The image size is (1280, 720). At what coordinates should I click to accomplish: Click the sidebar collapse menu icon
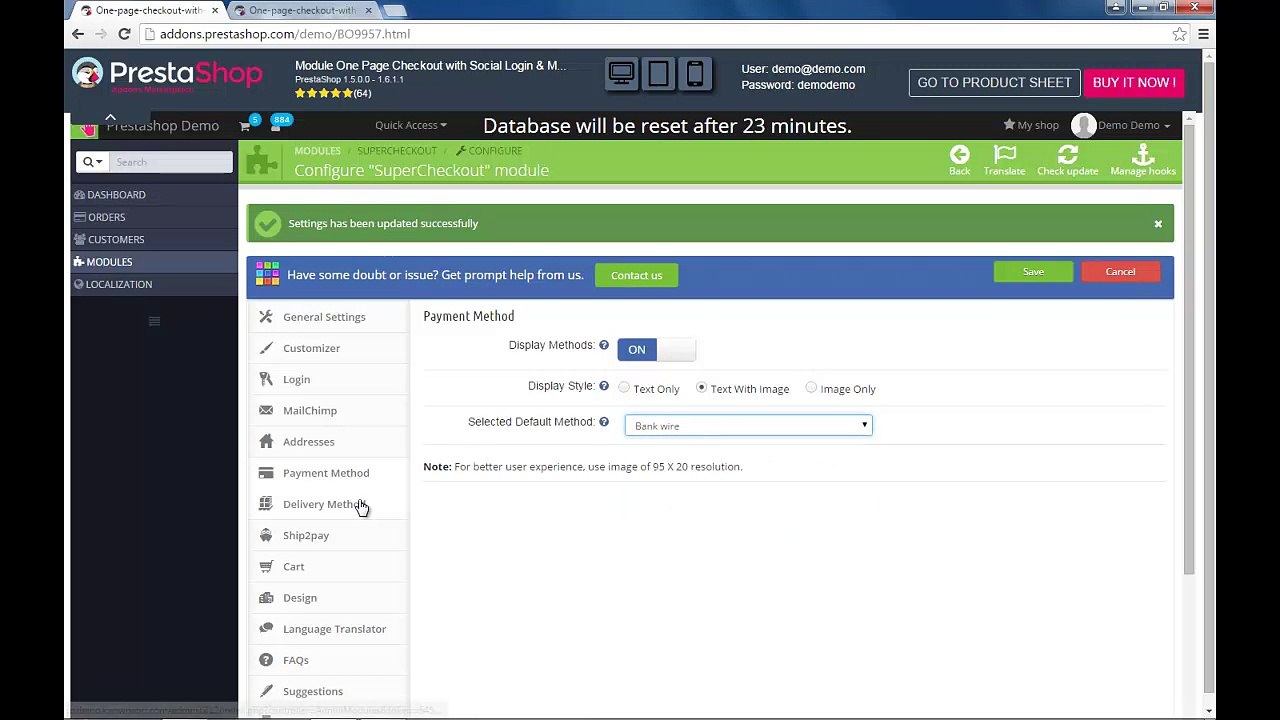pos(154,321)
